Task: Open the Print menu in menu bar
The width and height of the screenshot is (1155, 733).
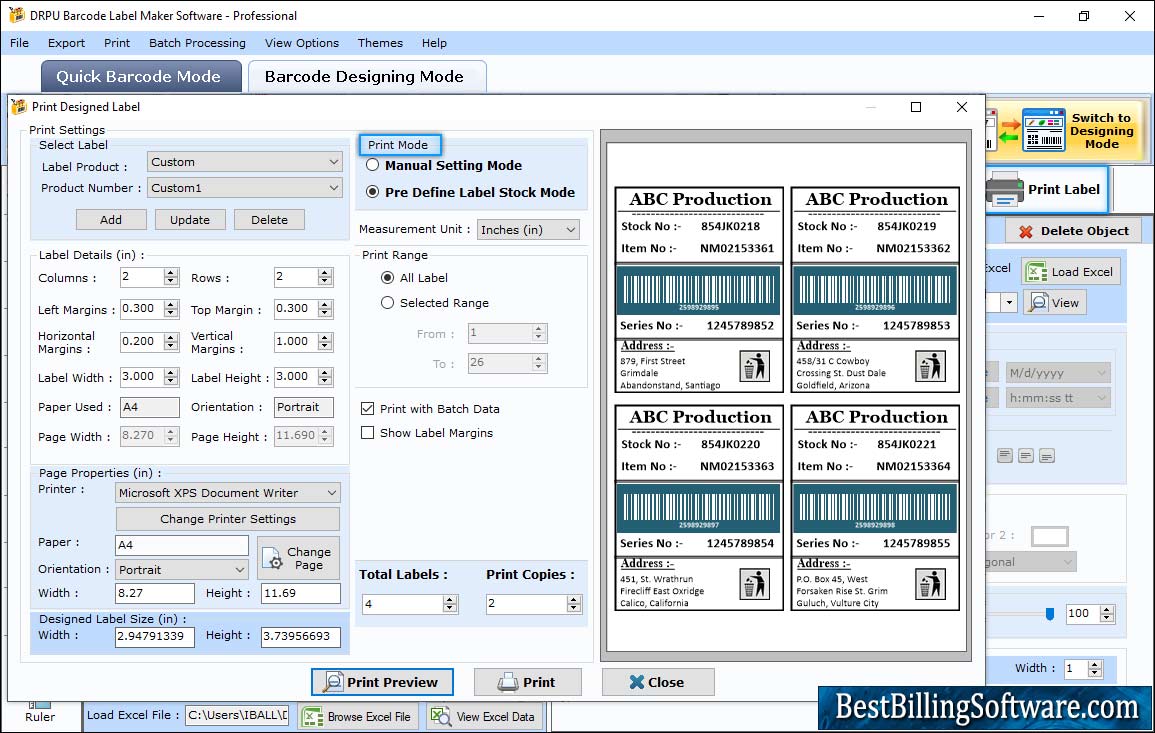Action: pos(116,43)
